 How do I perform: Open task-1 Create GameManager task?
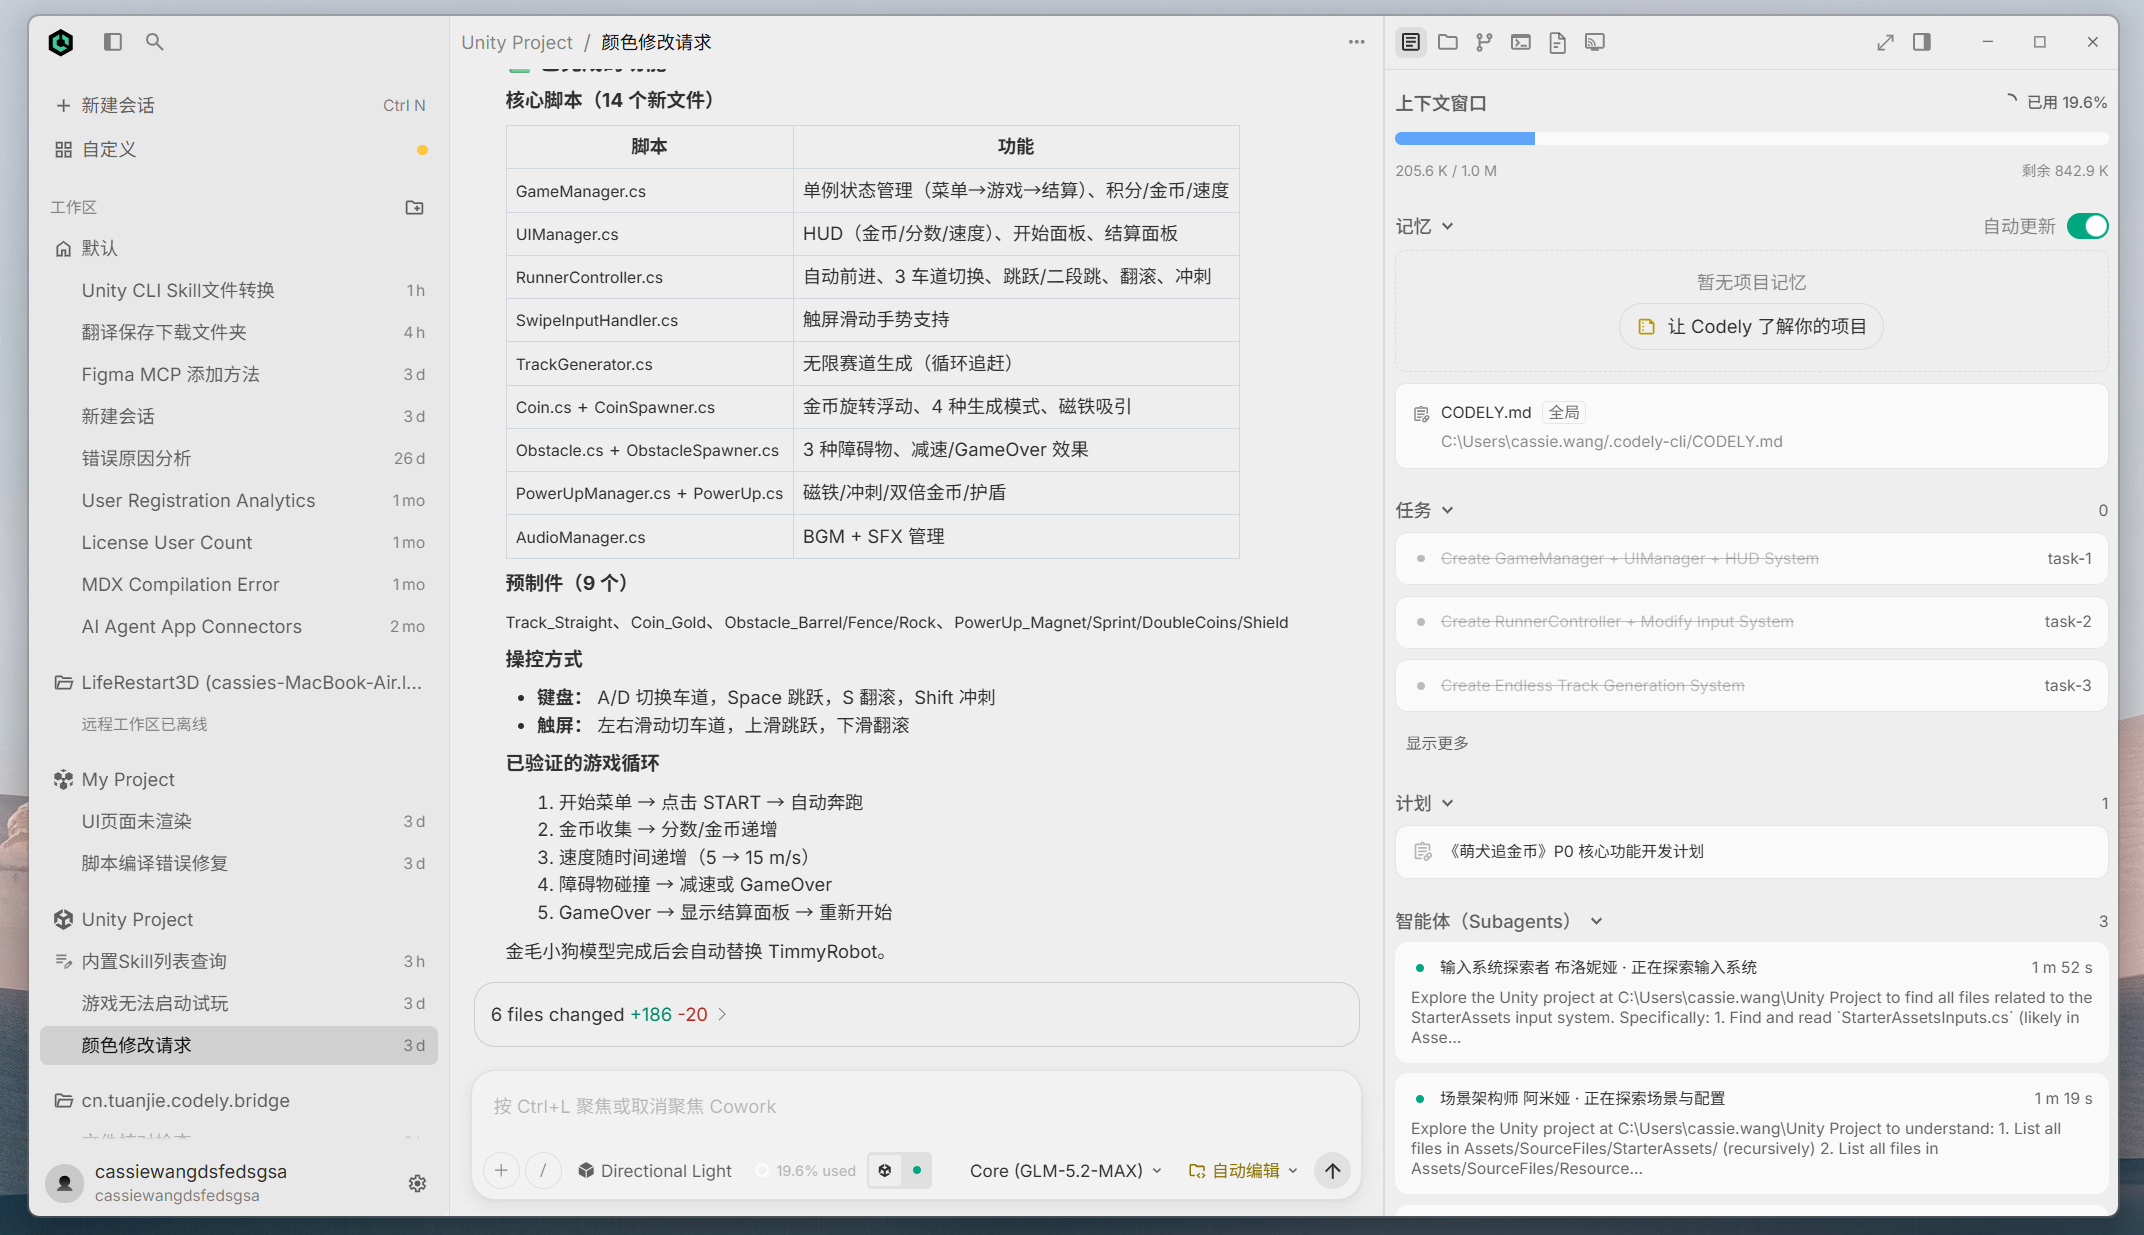[1751, 558]
